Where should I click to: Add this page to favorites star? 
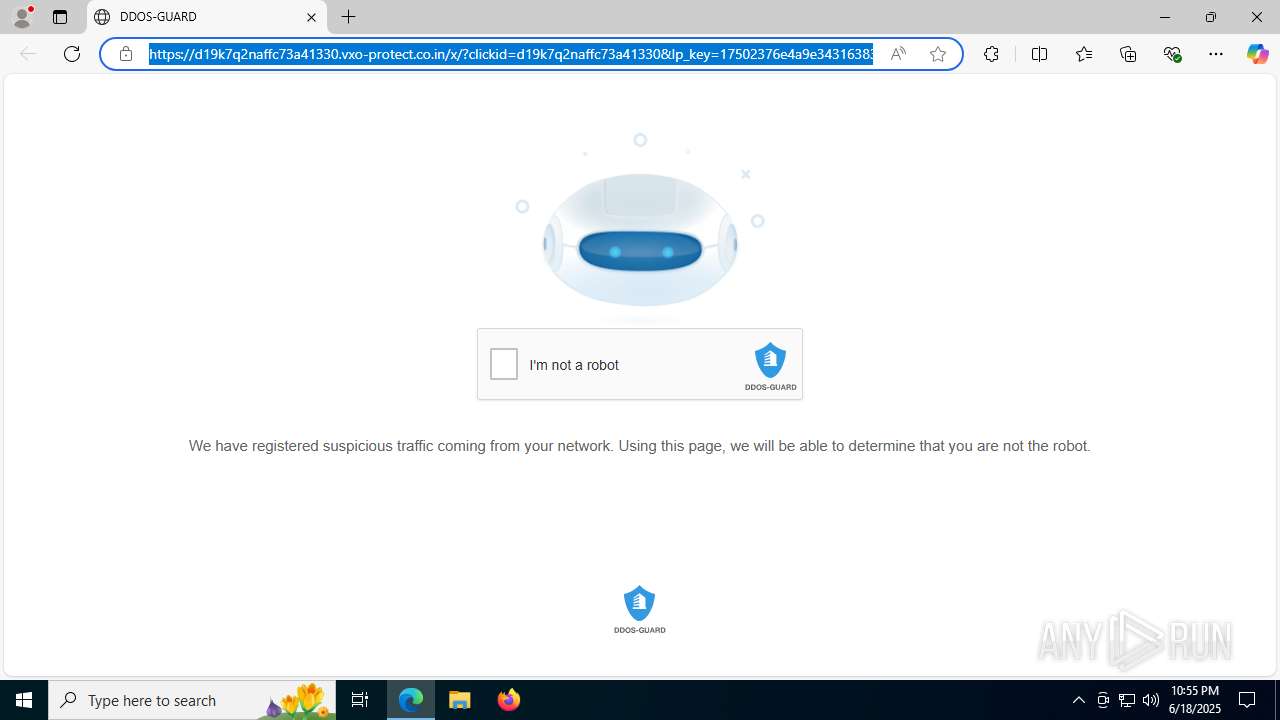(937, 54)
